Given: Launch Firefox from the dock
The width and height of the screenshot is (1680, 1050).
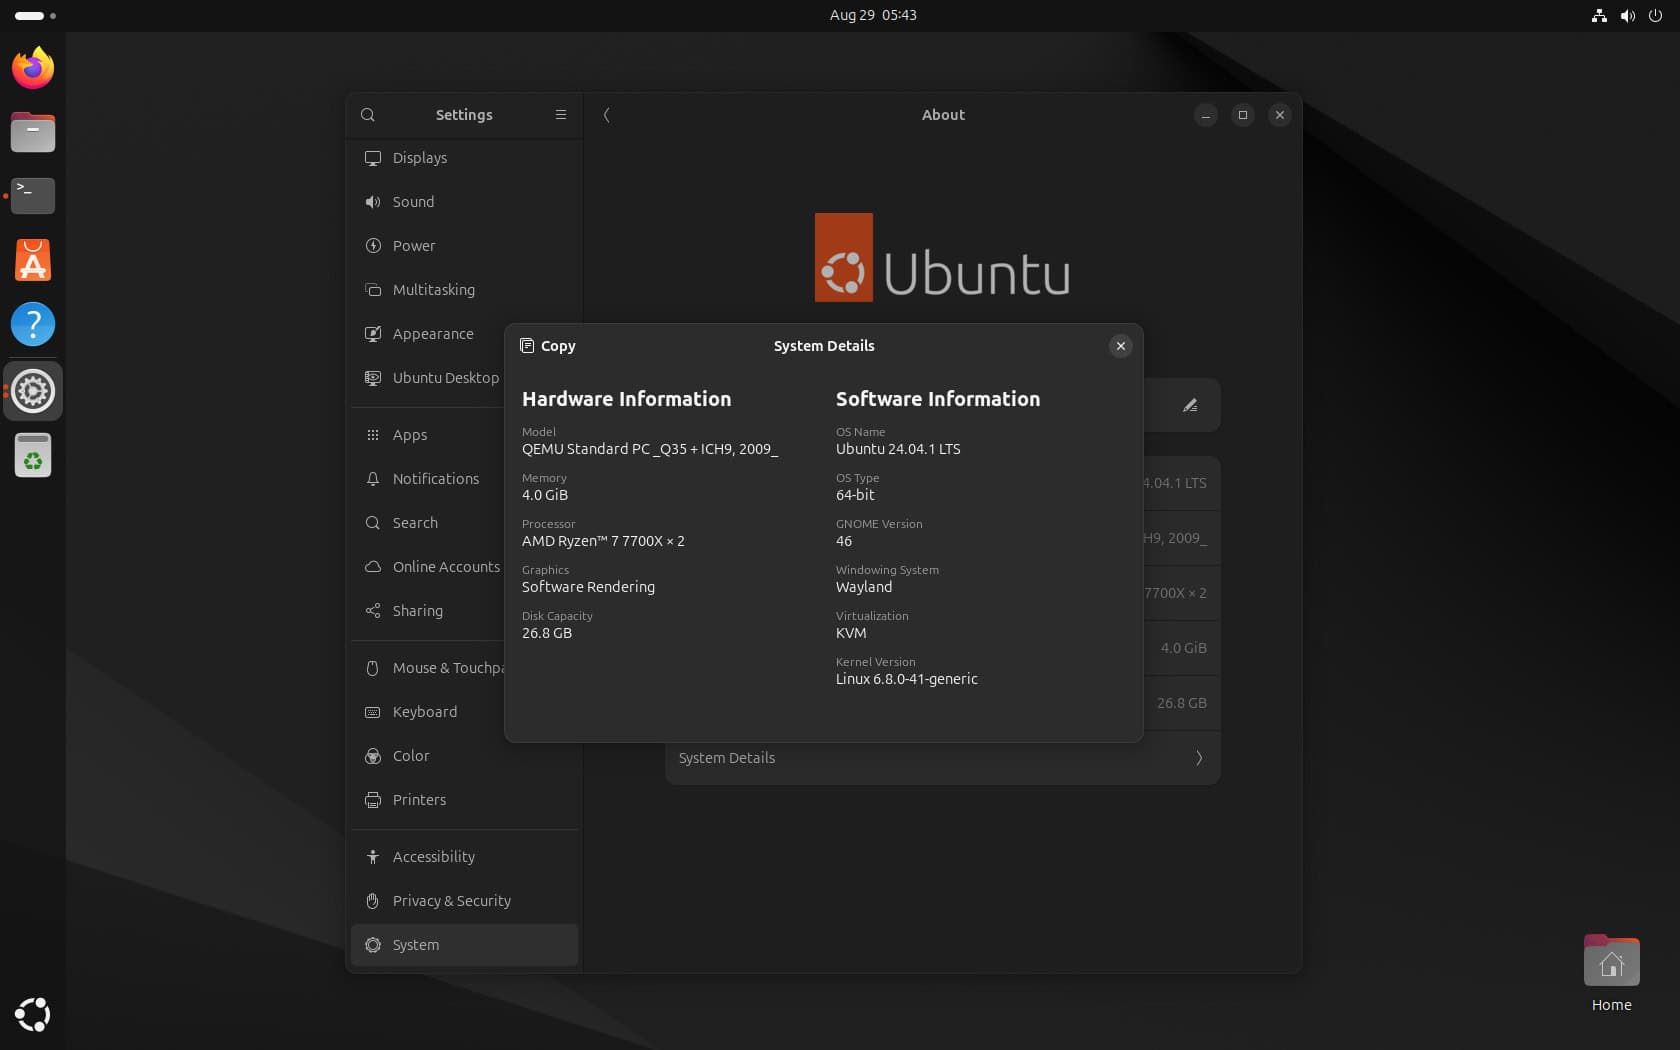Looking at the screenshot, I should point(32,68).
